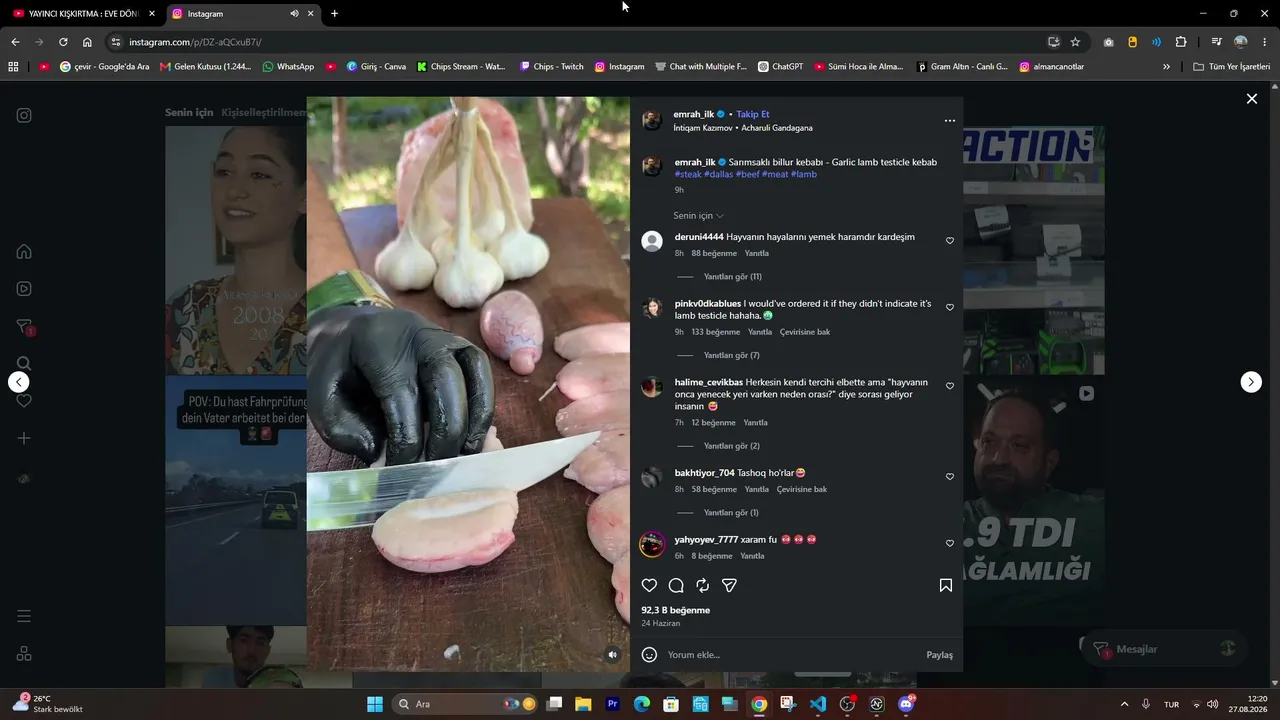The width and height of the screenshot is (1280, 720).
Task: Create a new post with plus icon
Action: pyautogui.click(x=24, y=438)
